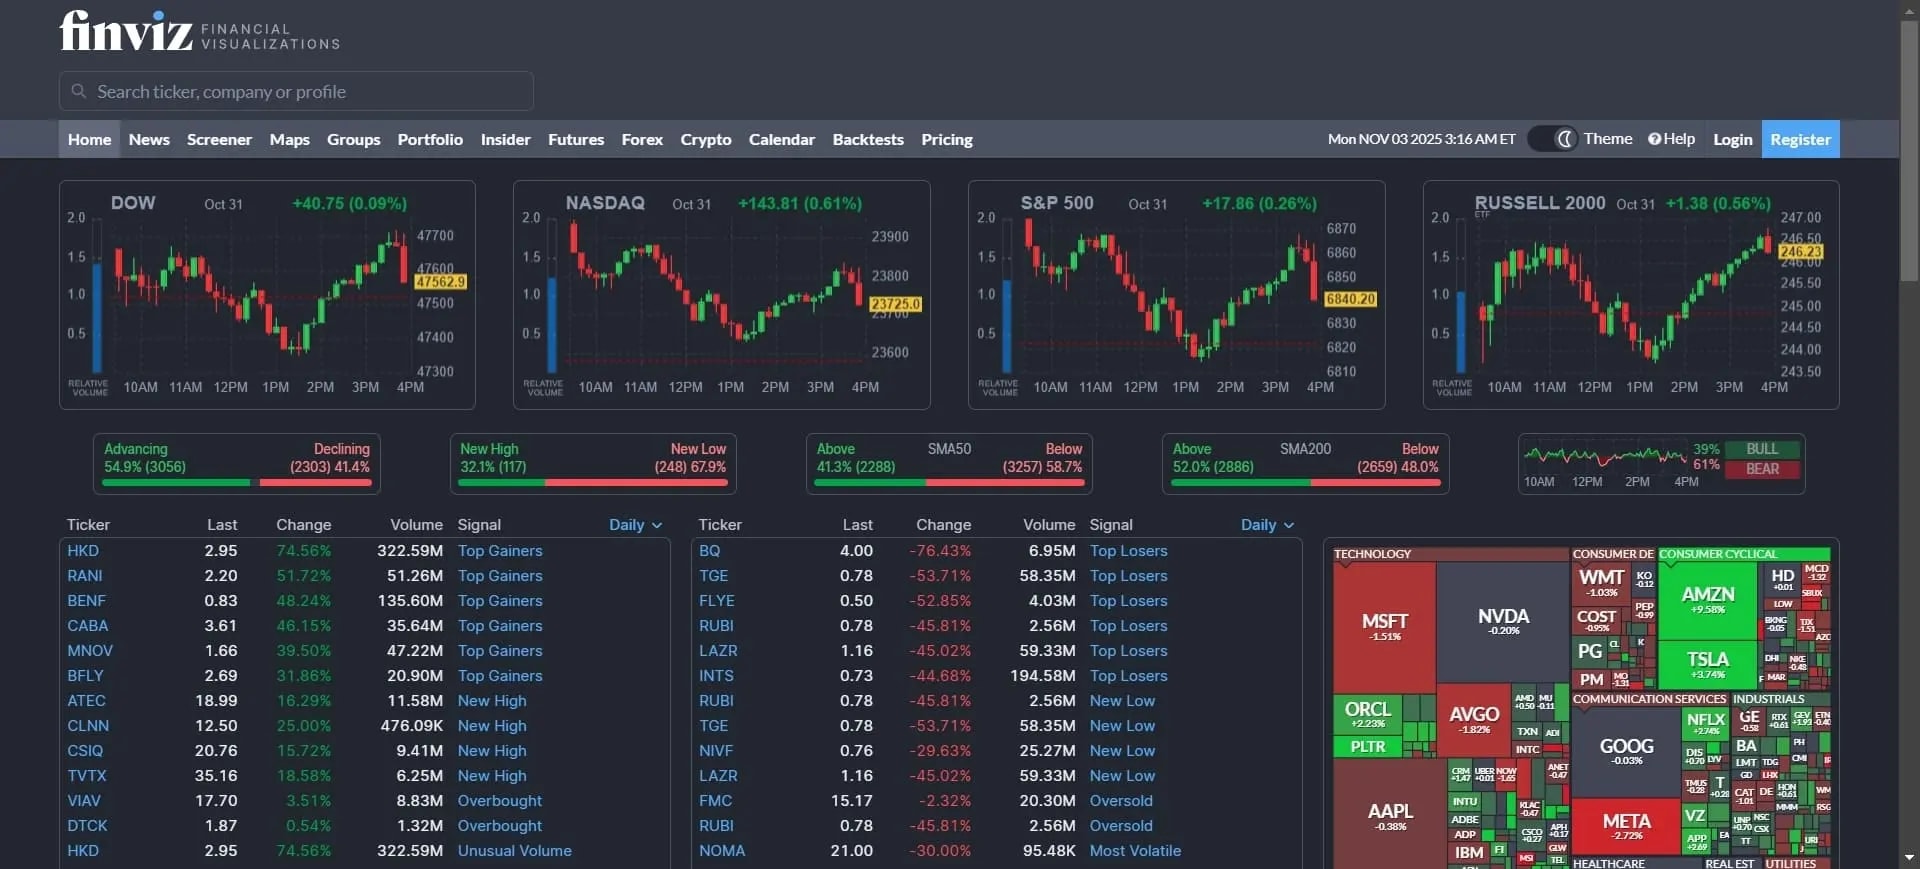Open the NASDAQ index chart
This screenshot has width=1920, height=869.
pyautogui.click(x=722, y=295)
